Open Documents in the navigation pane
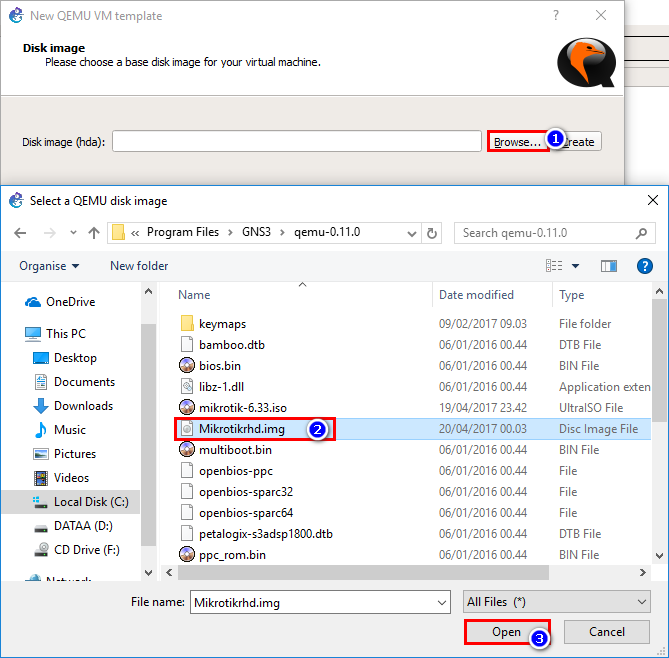The width and height of the screenshot is (669, 658). pos(74,382)
